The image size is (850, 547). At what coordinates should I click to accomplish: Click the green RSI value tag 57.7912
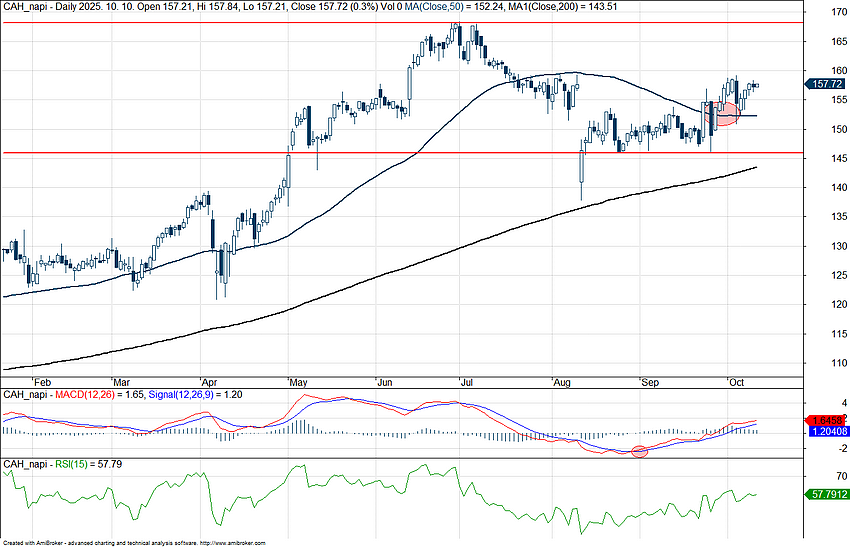(828, 494)
